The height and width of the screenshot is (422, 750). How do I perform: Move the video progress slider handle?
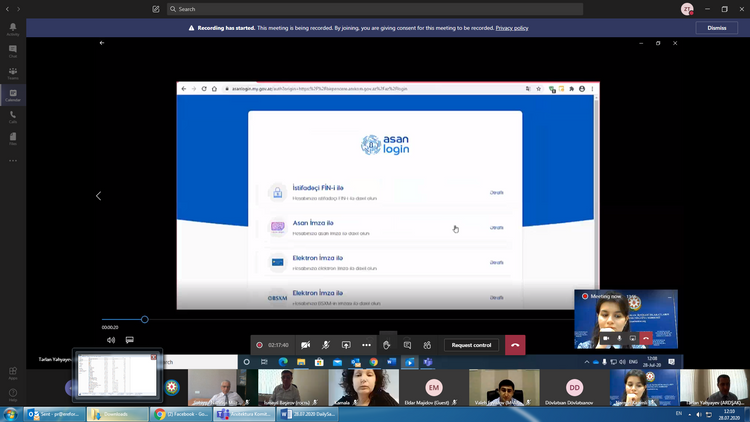144,319
